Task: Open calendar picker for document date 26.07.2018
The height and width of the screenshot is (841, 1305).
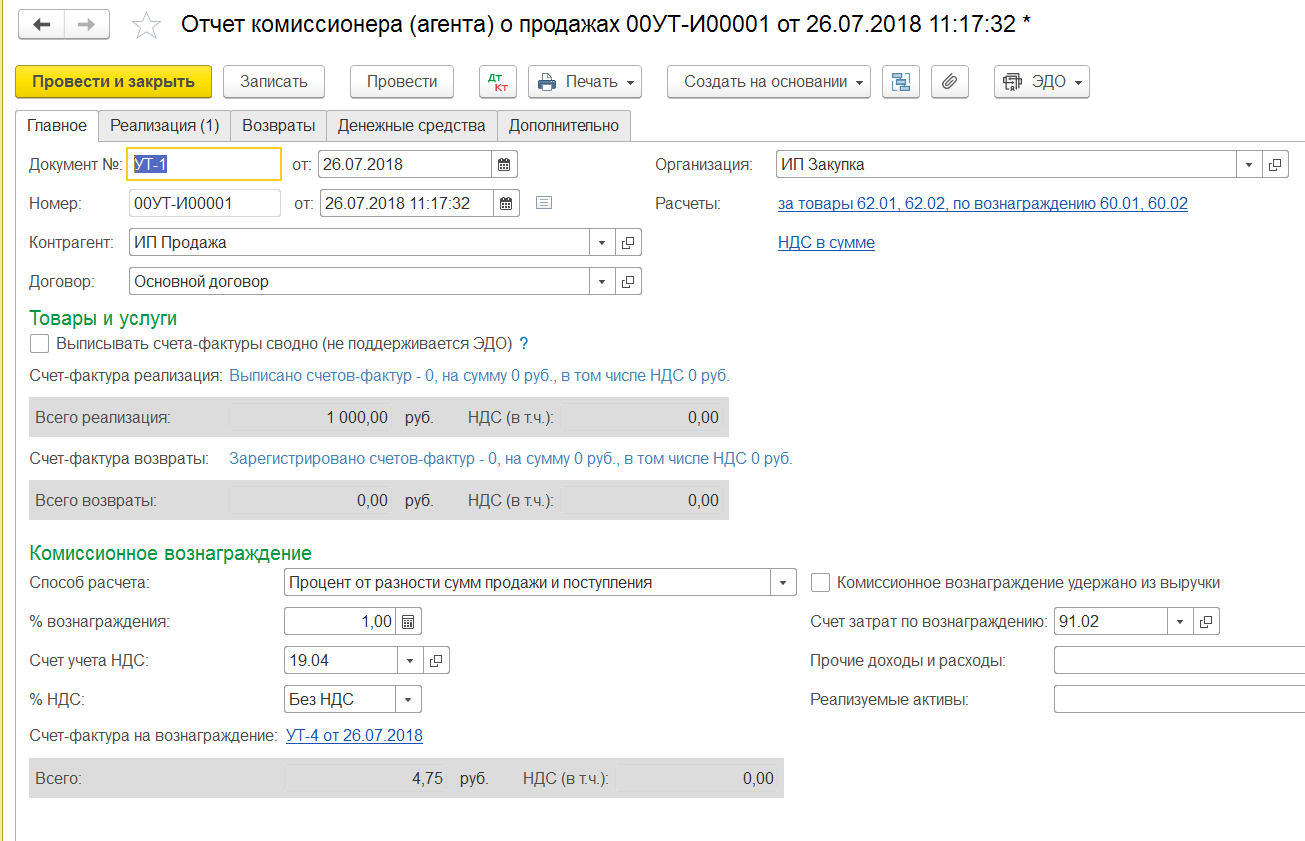Action: 504,164
